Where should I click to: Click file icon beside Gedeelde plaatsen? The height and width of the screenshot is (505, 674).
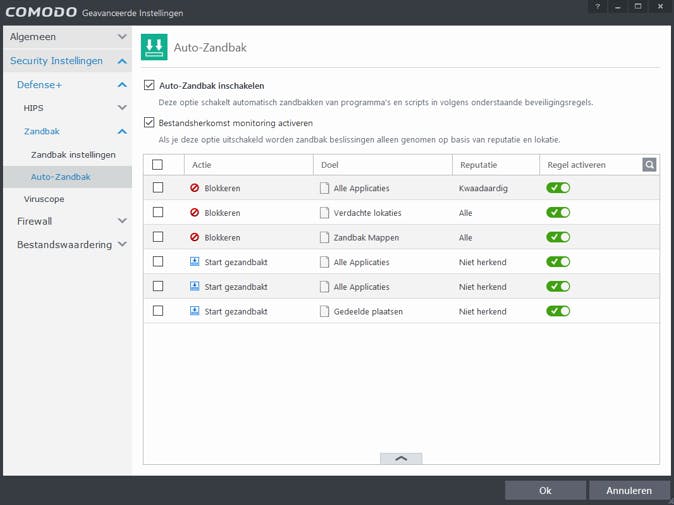click(325, 311)
